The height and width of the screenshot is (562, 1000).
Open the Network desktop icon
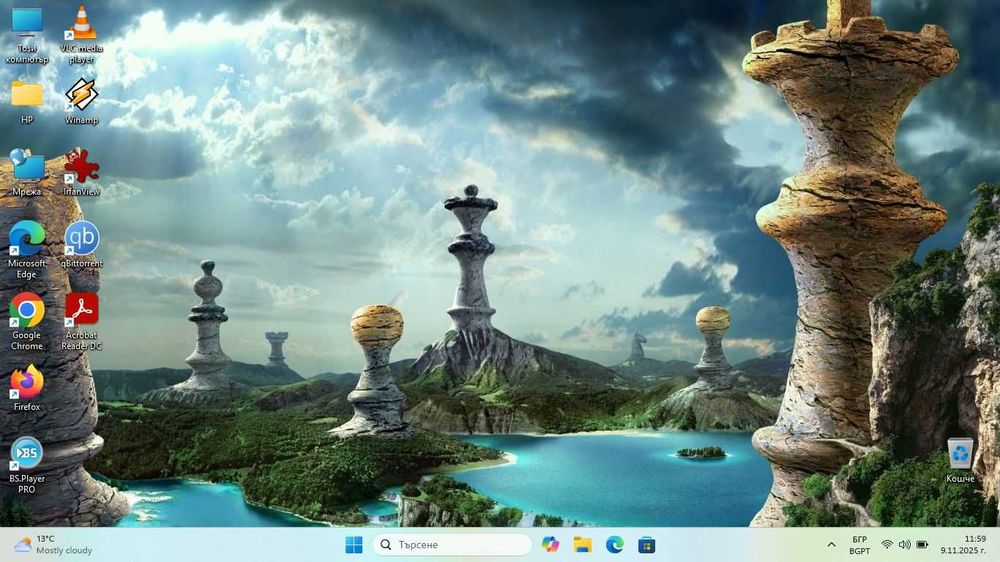27,173
